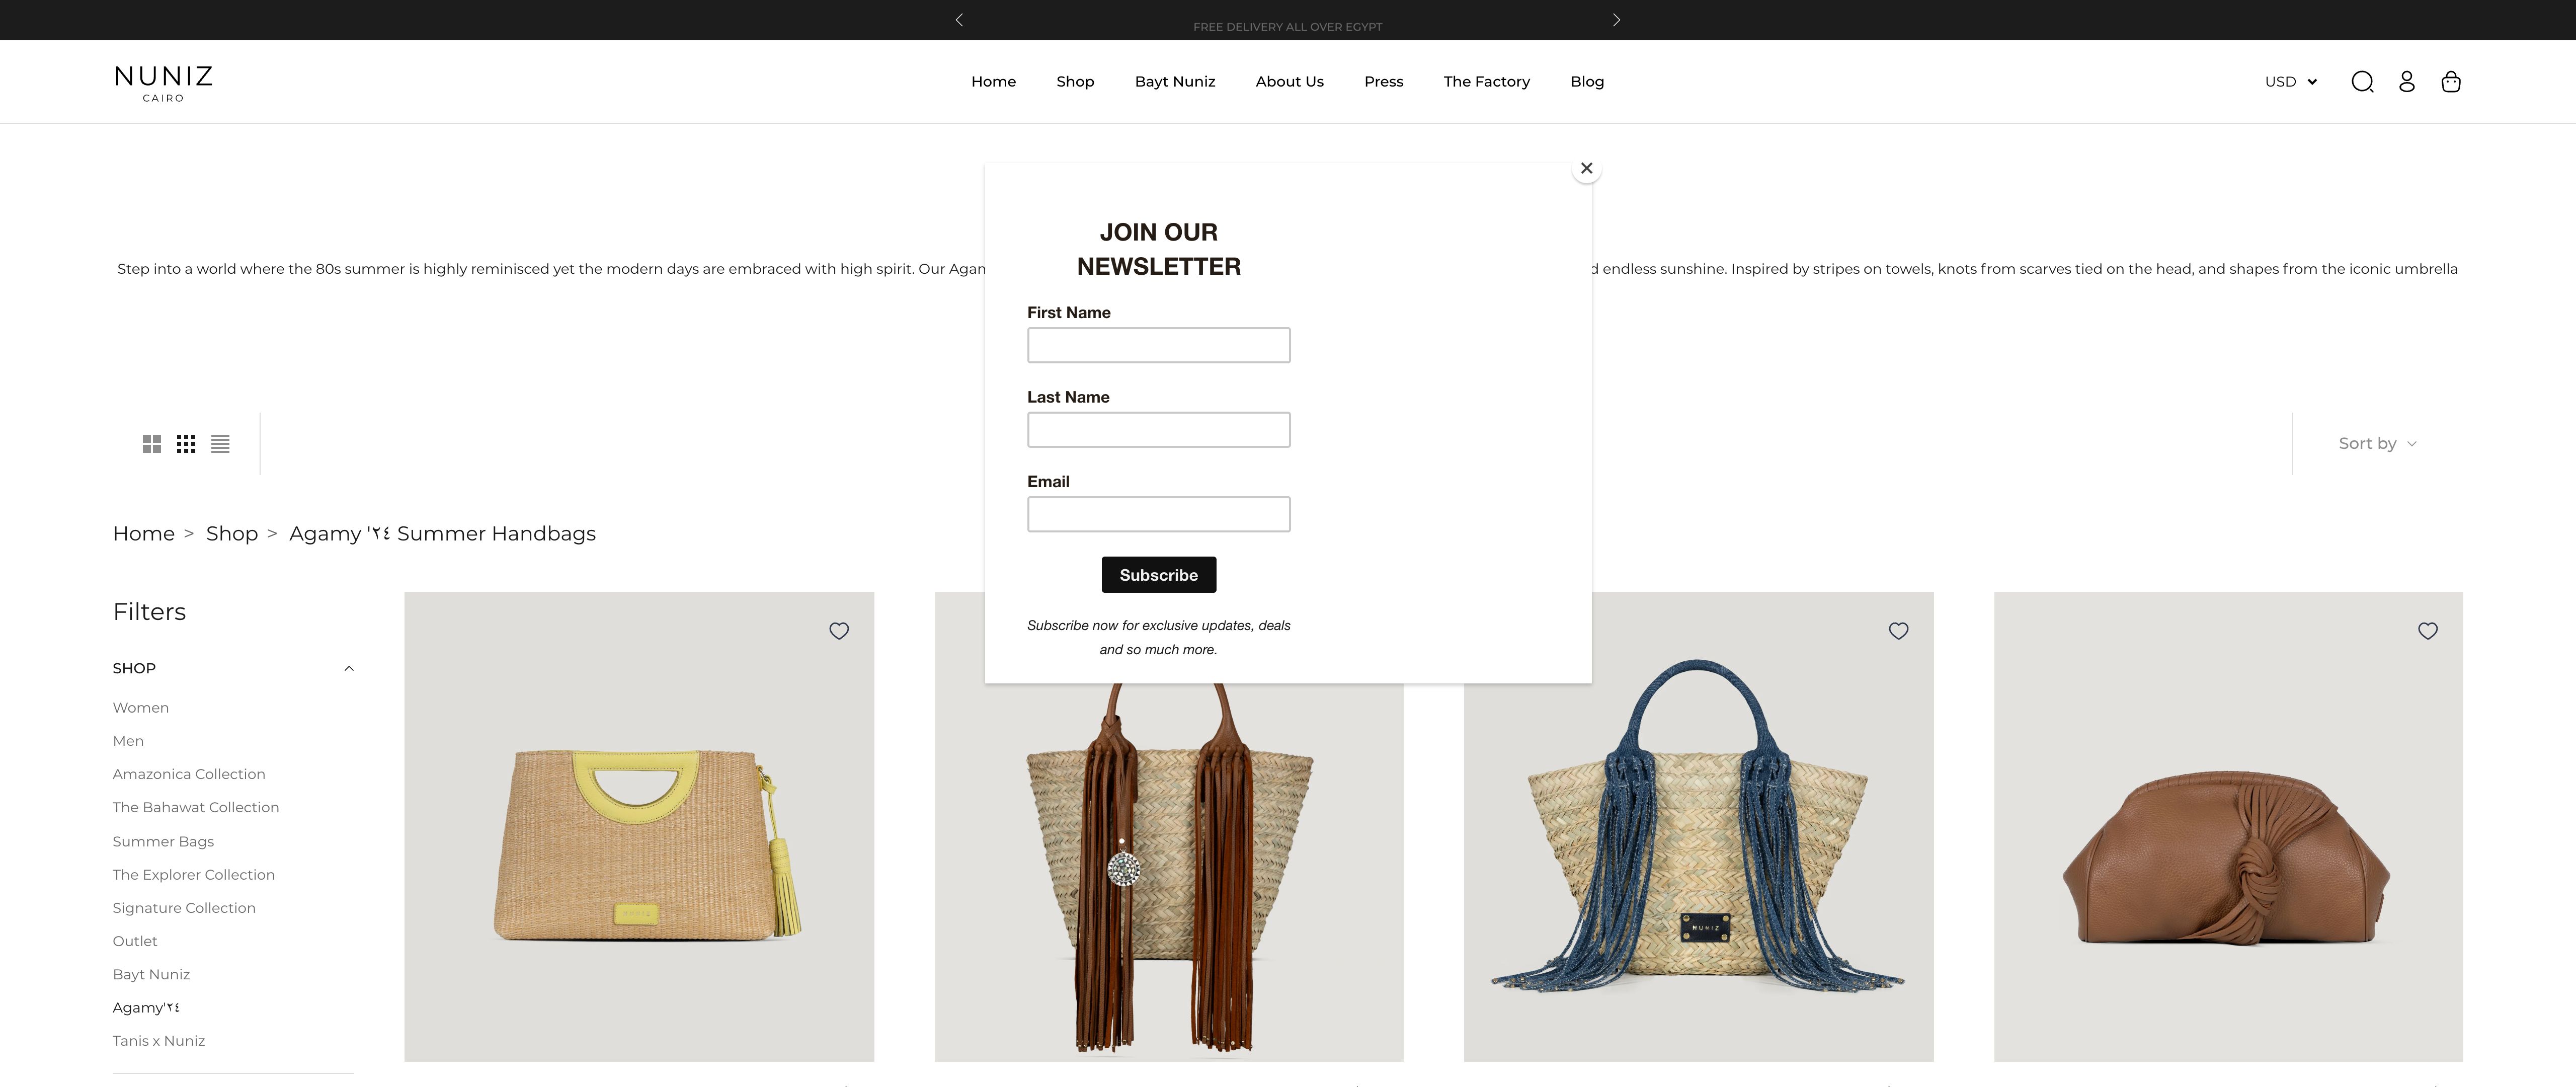Open the shopping bag cart icon

[x=2451, y=82]
